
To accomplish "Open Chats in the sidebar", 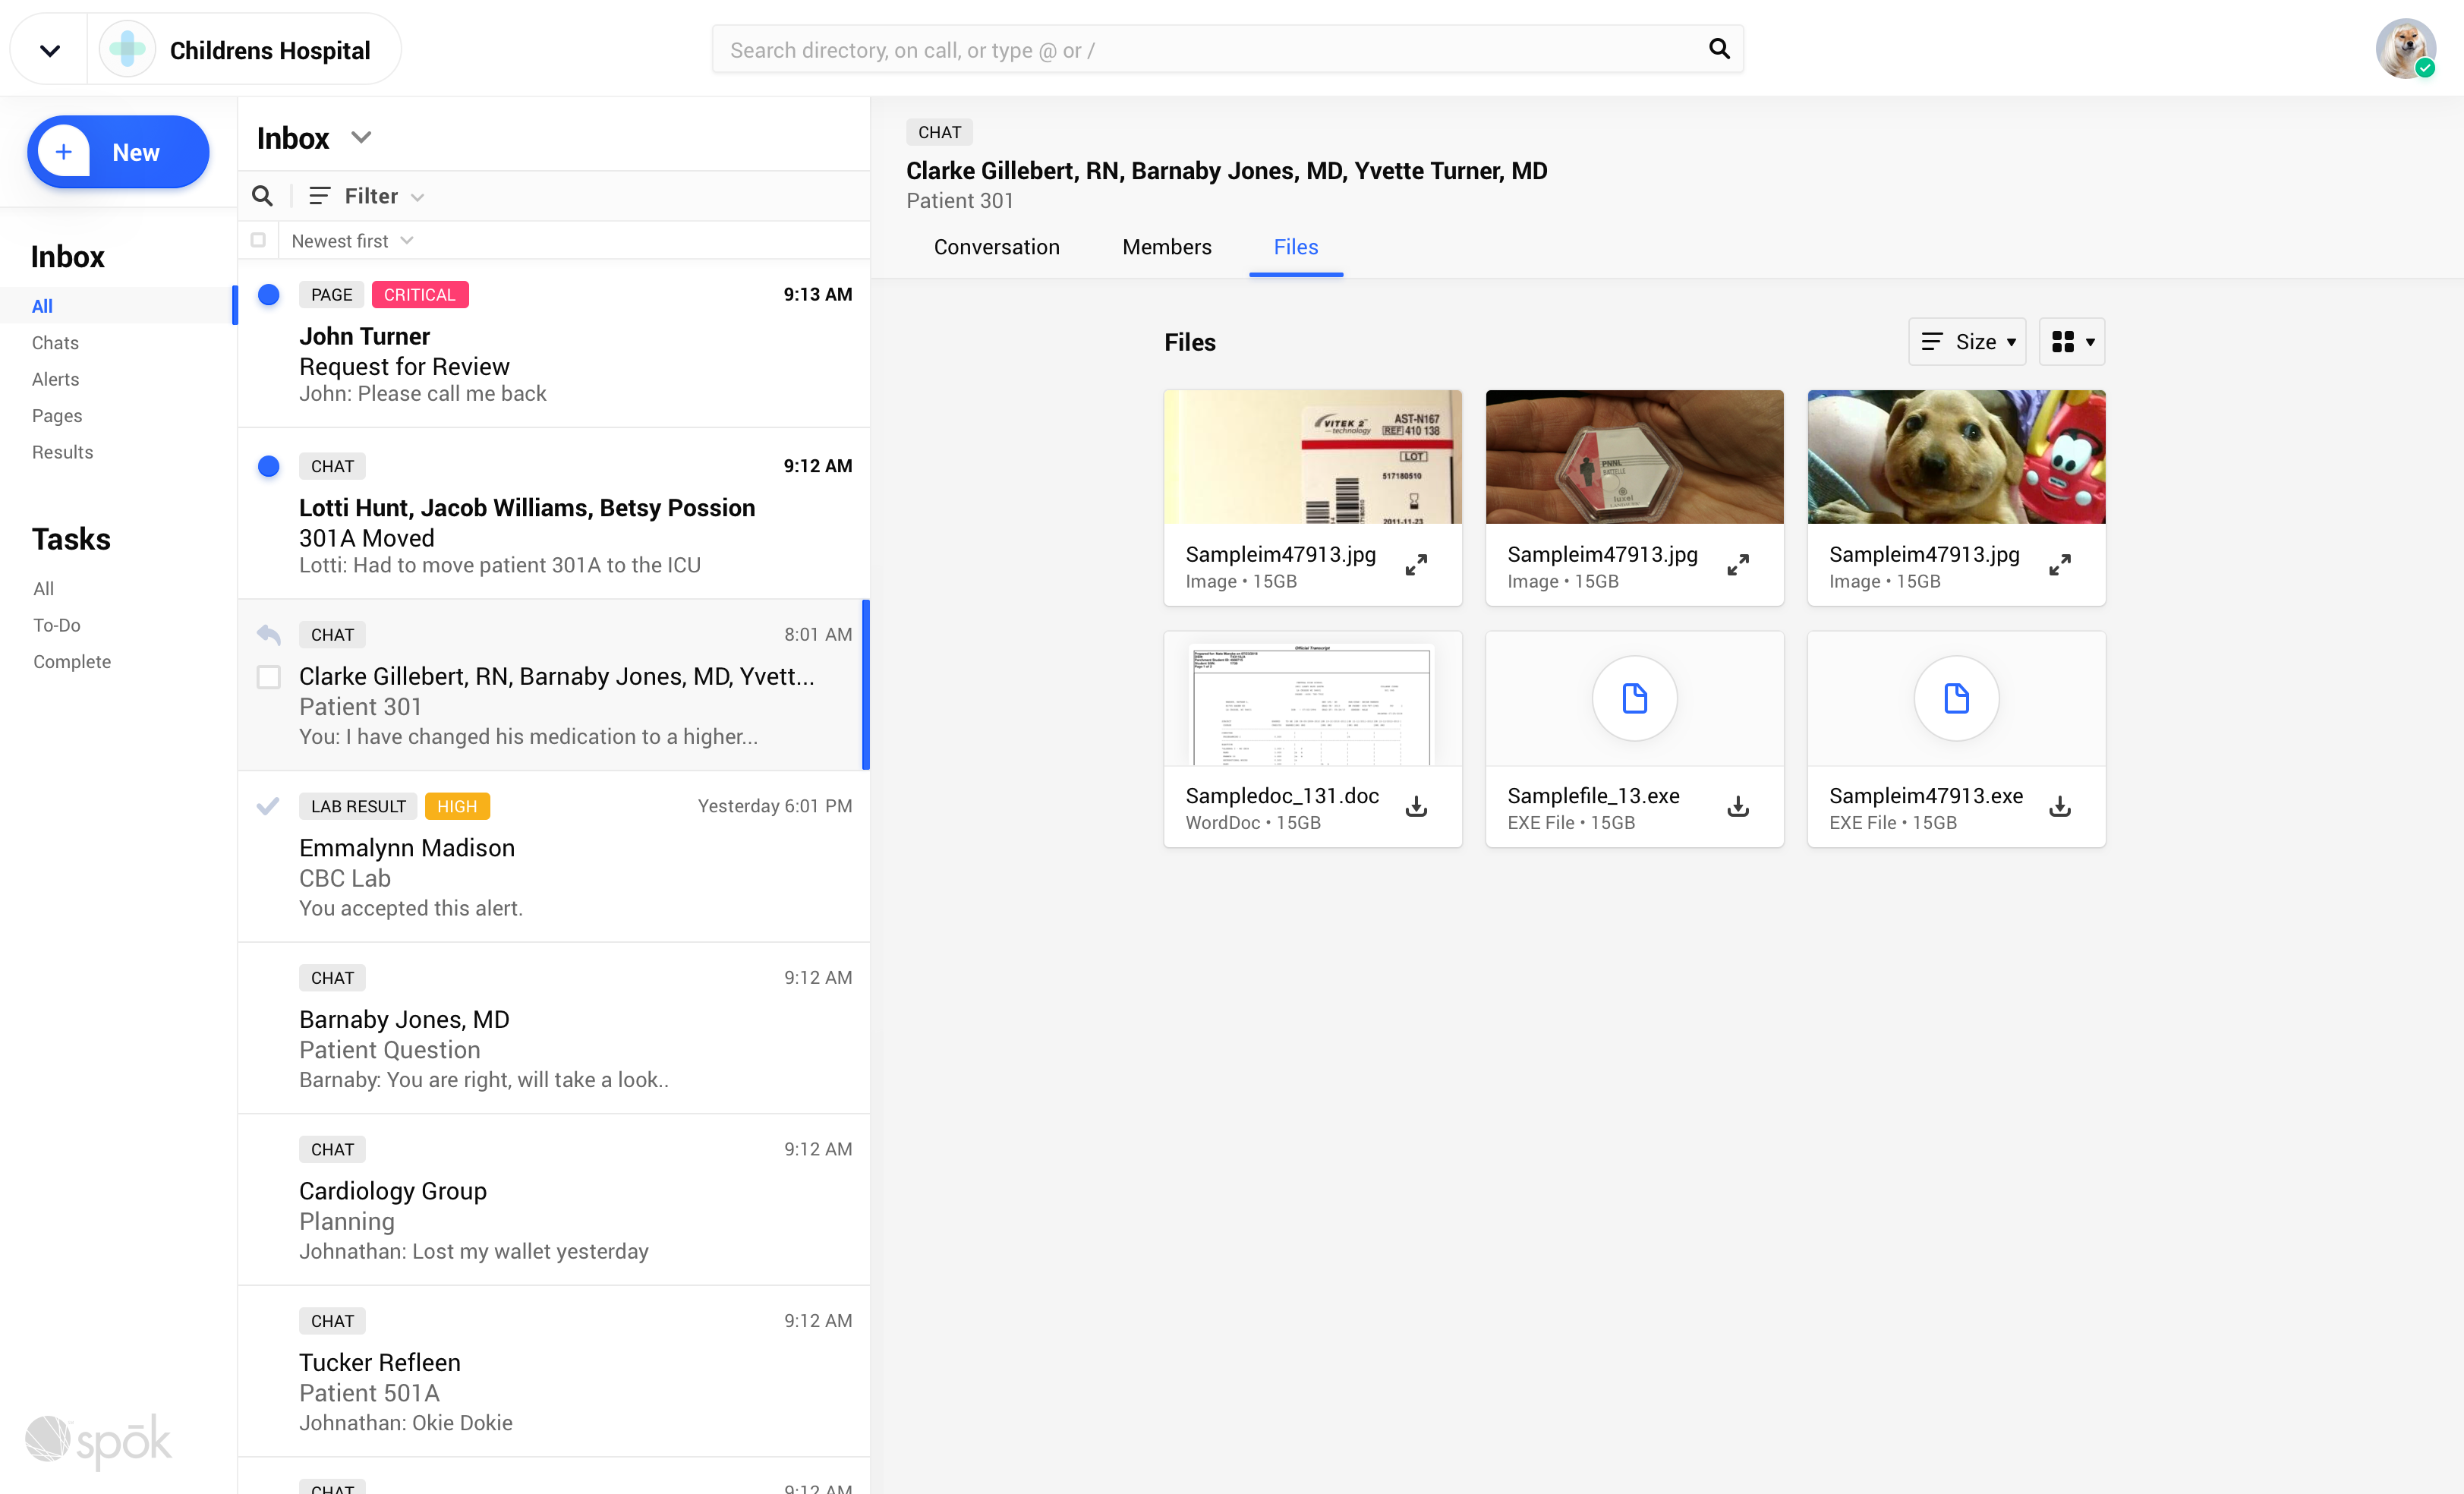I will [55, 342].
